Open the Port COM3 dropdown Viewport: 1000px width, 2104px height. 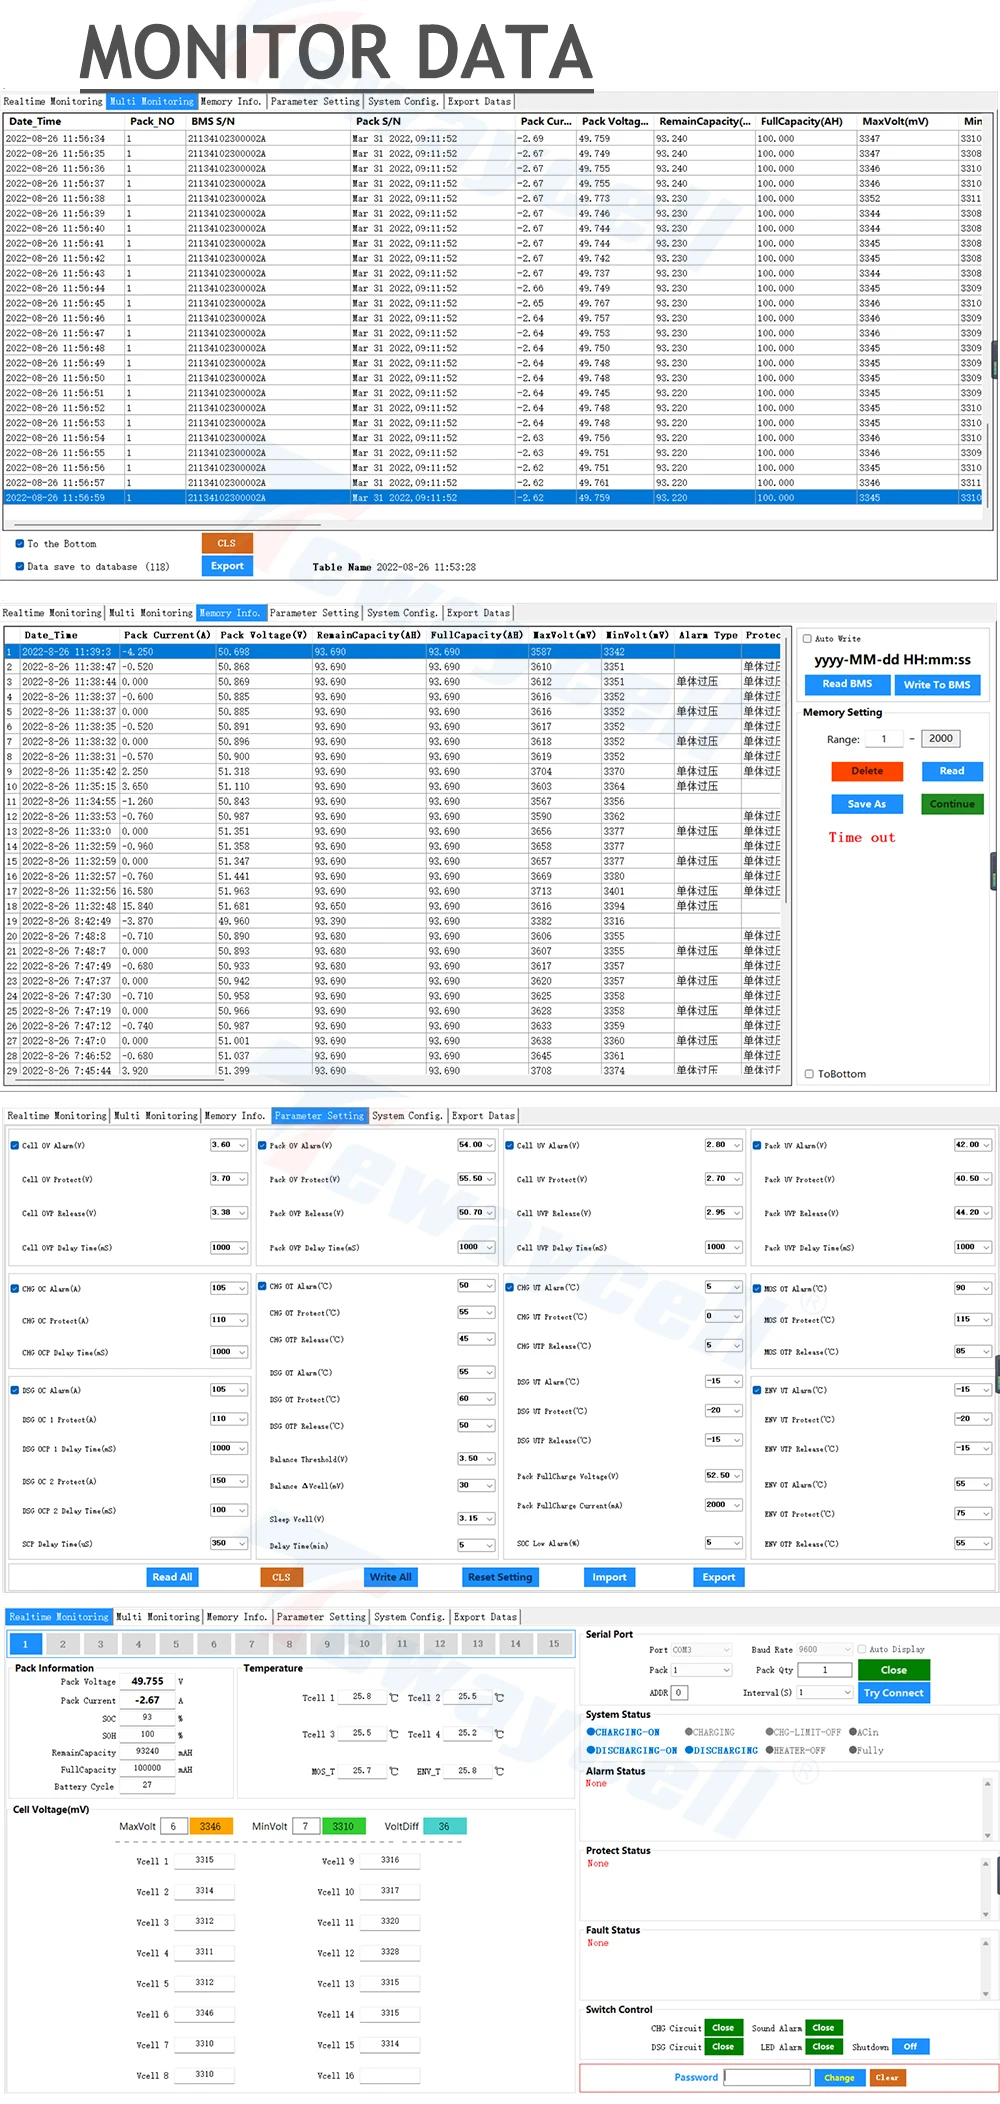701,1649
